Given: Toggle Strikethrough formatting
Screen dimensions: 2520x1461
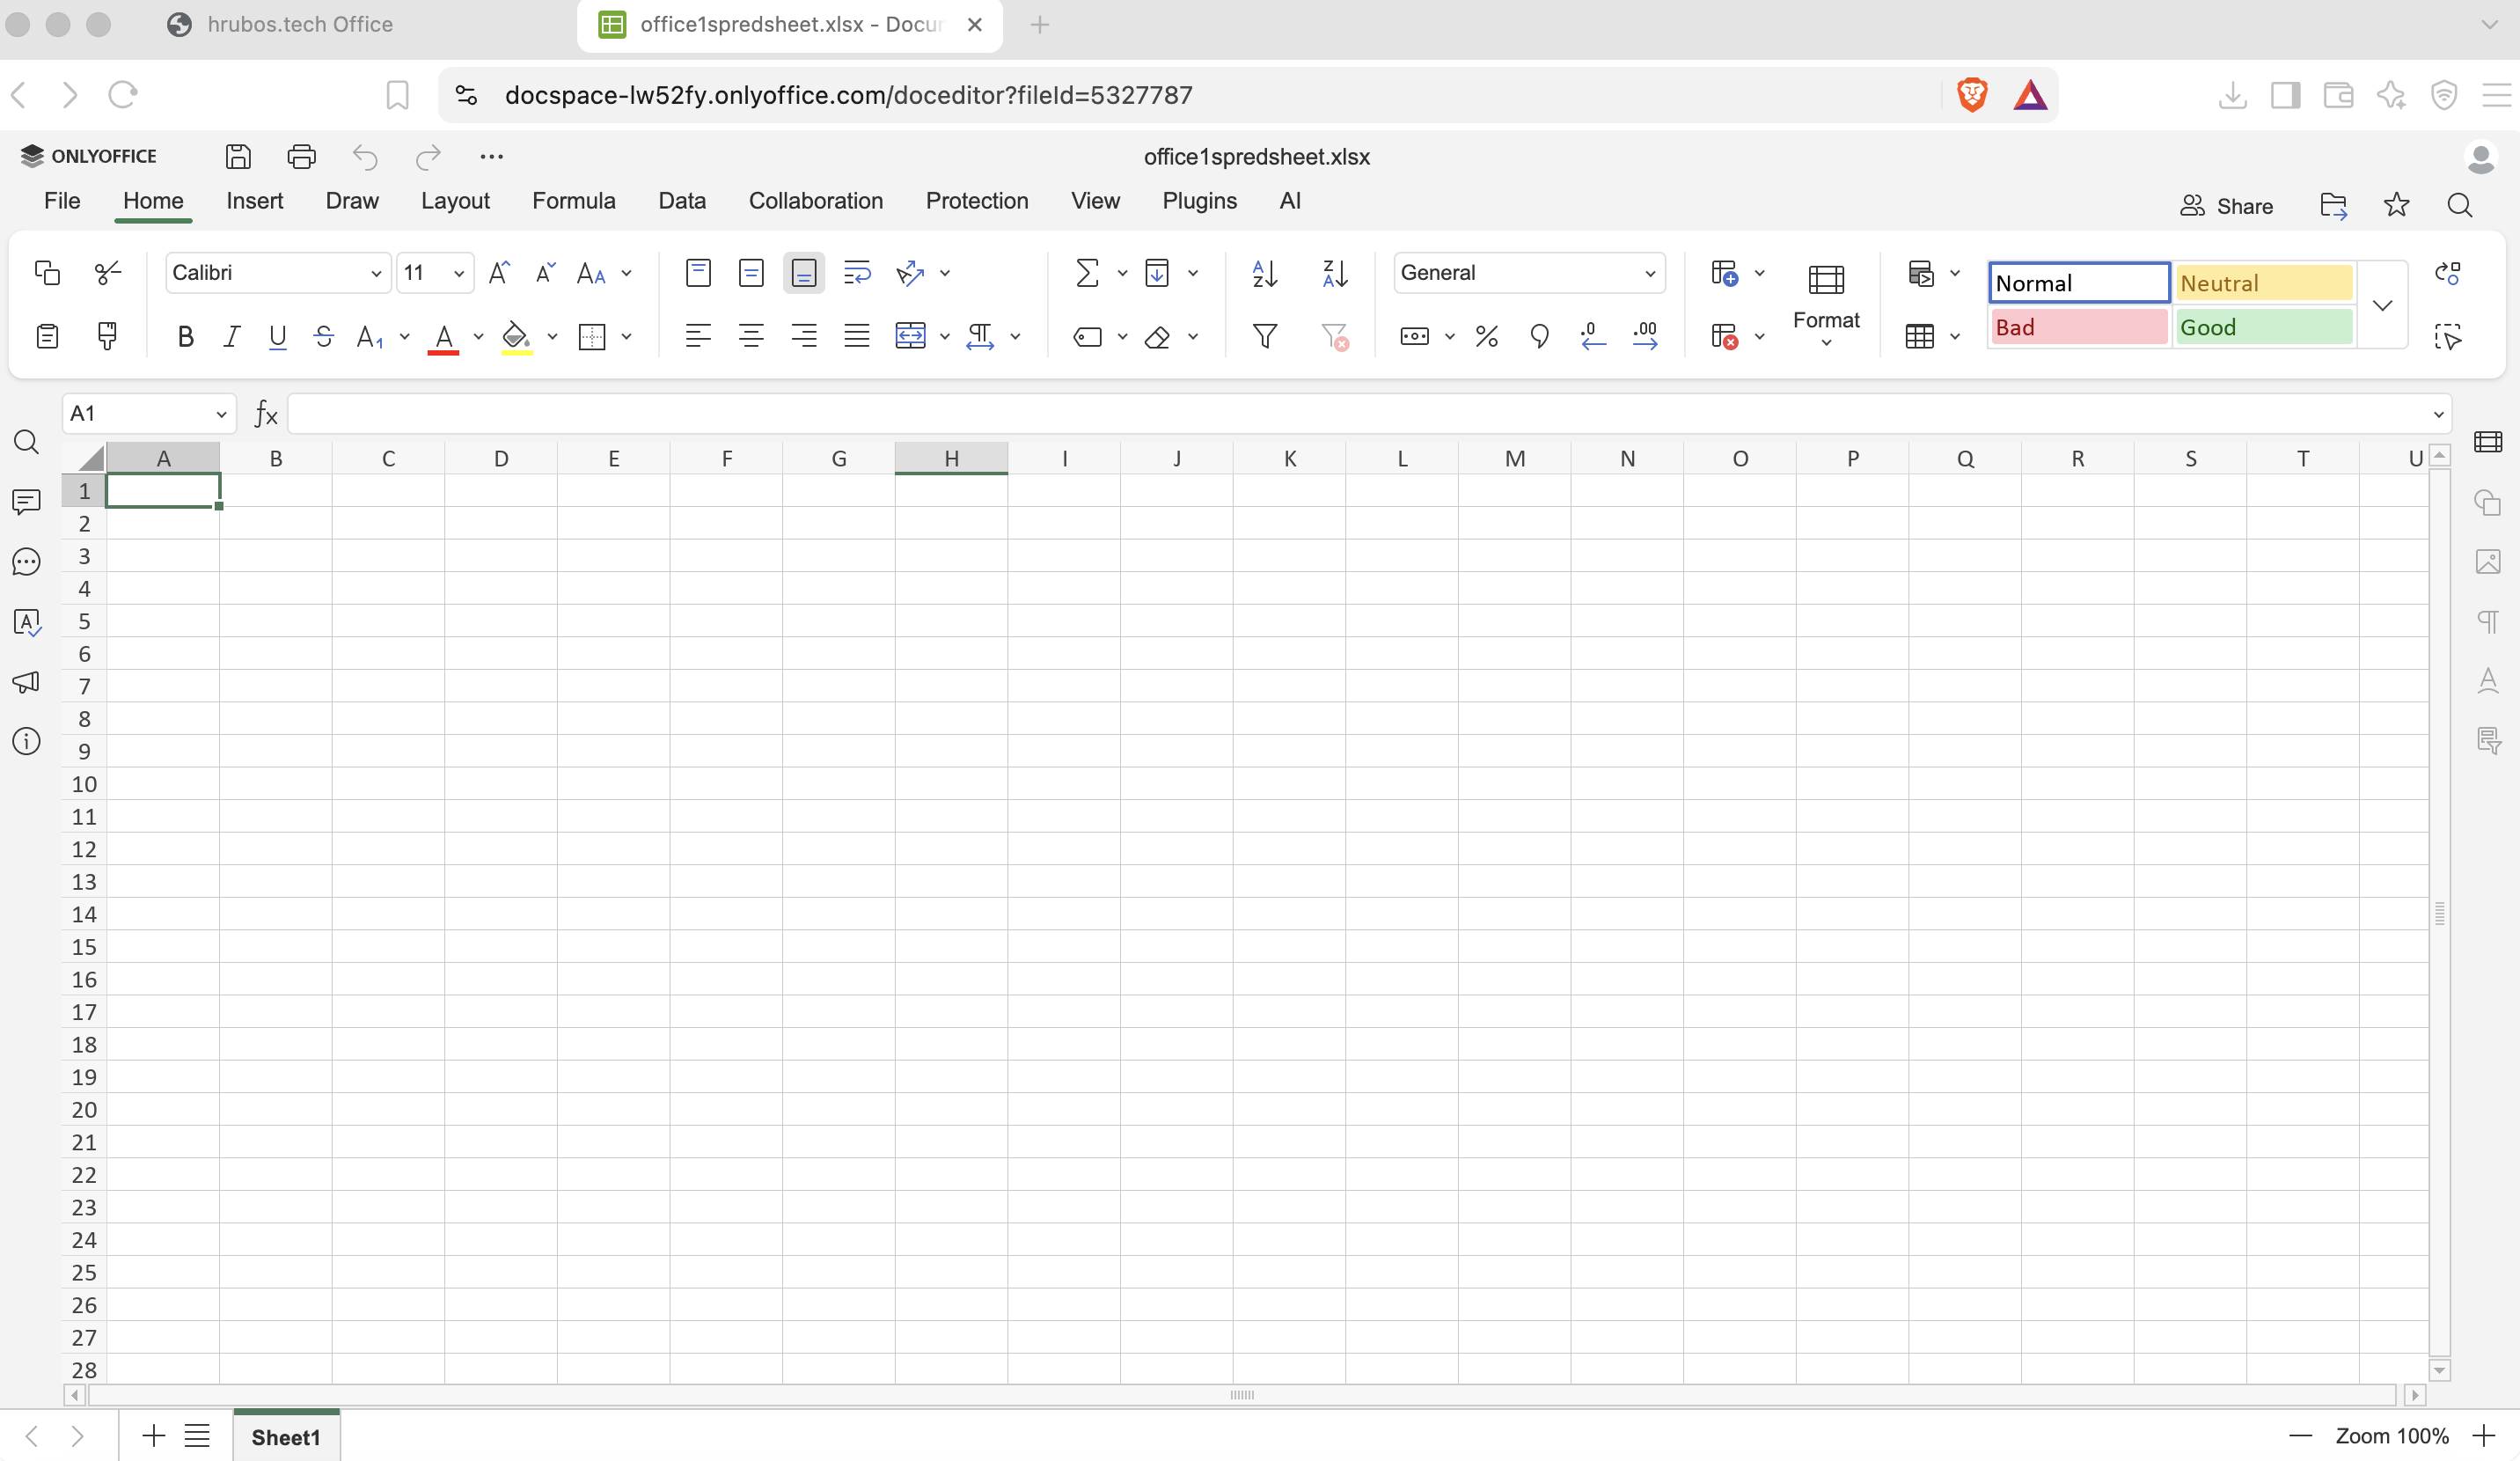Looking at the screenshot, I should tap(324, 336).
